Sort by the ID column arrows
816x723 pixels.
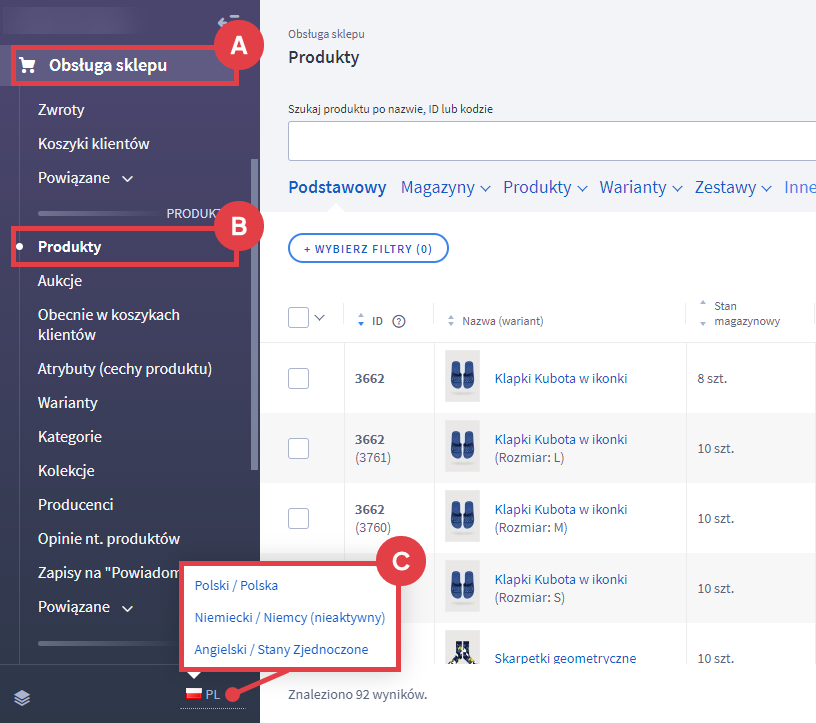point(361,321)
